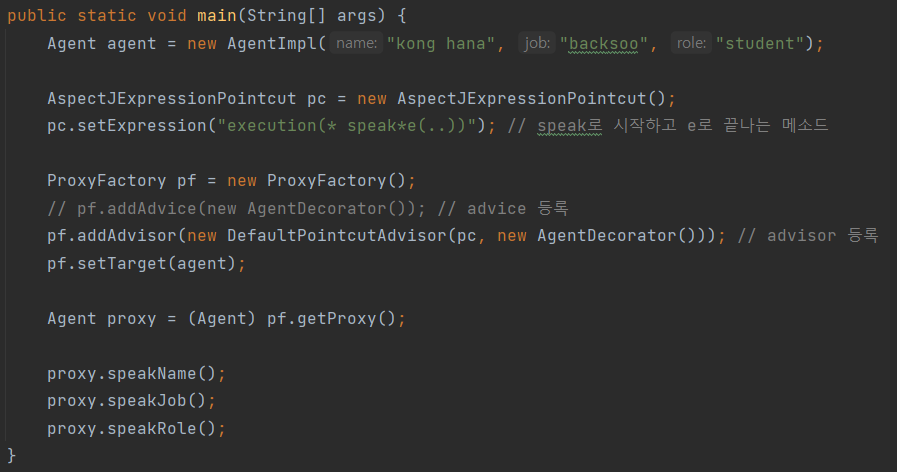Click the "backsoo" string with typo underline
The height and width of the screenshot is (472, 897).
pyautogui.click(x=604, y=43)
